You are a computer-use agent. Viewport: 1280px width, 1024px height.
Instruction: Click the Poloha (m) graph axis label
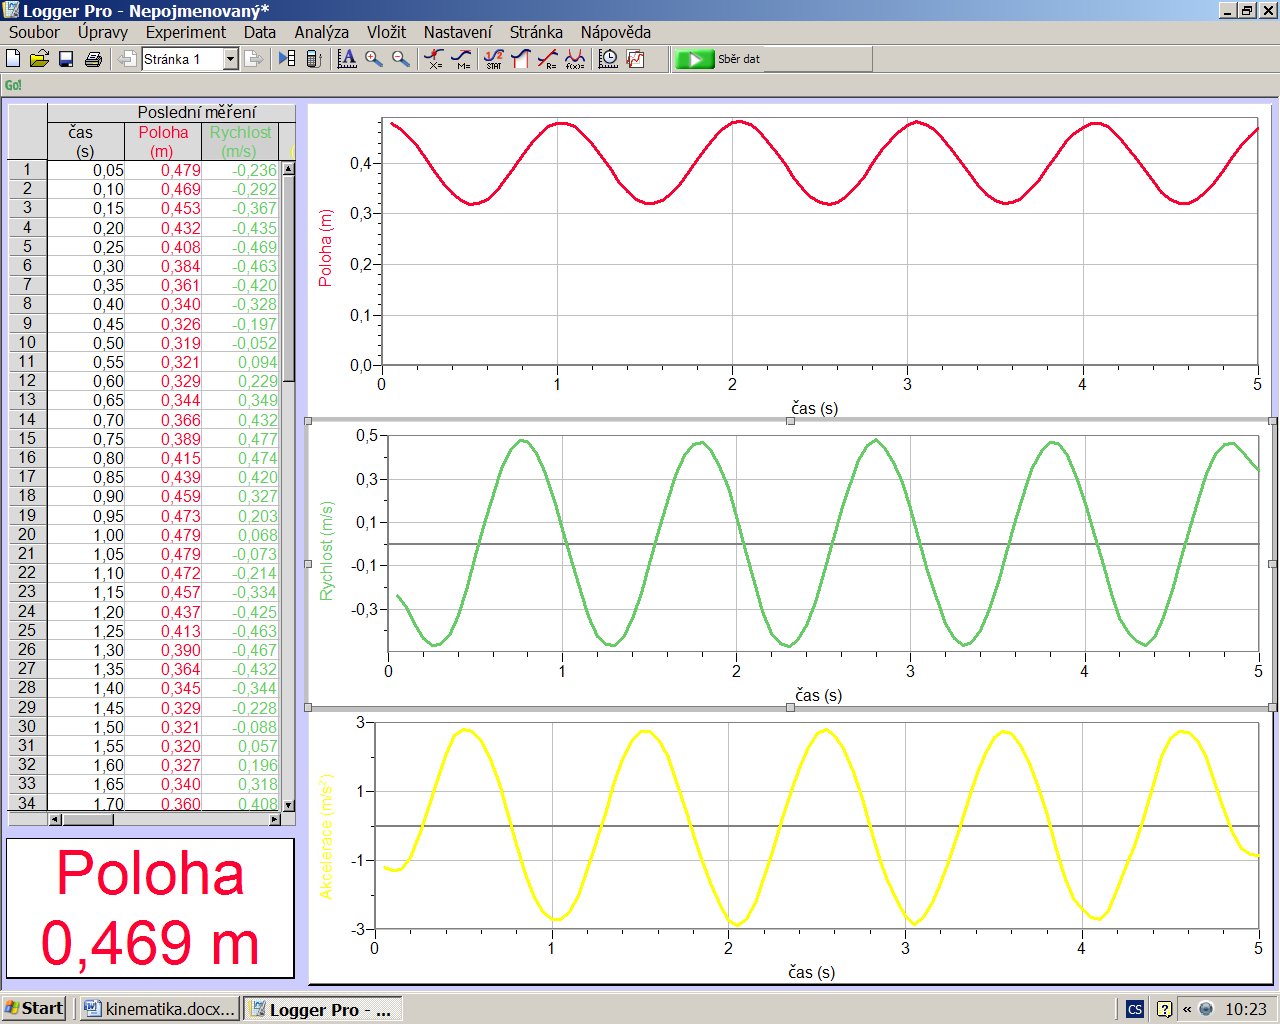coord(325,247)
